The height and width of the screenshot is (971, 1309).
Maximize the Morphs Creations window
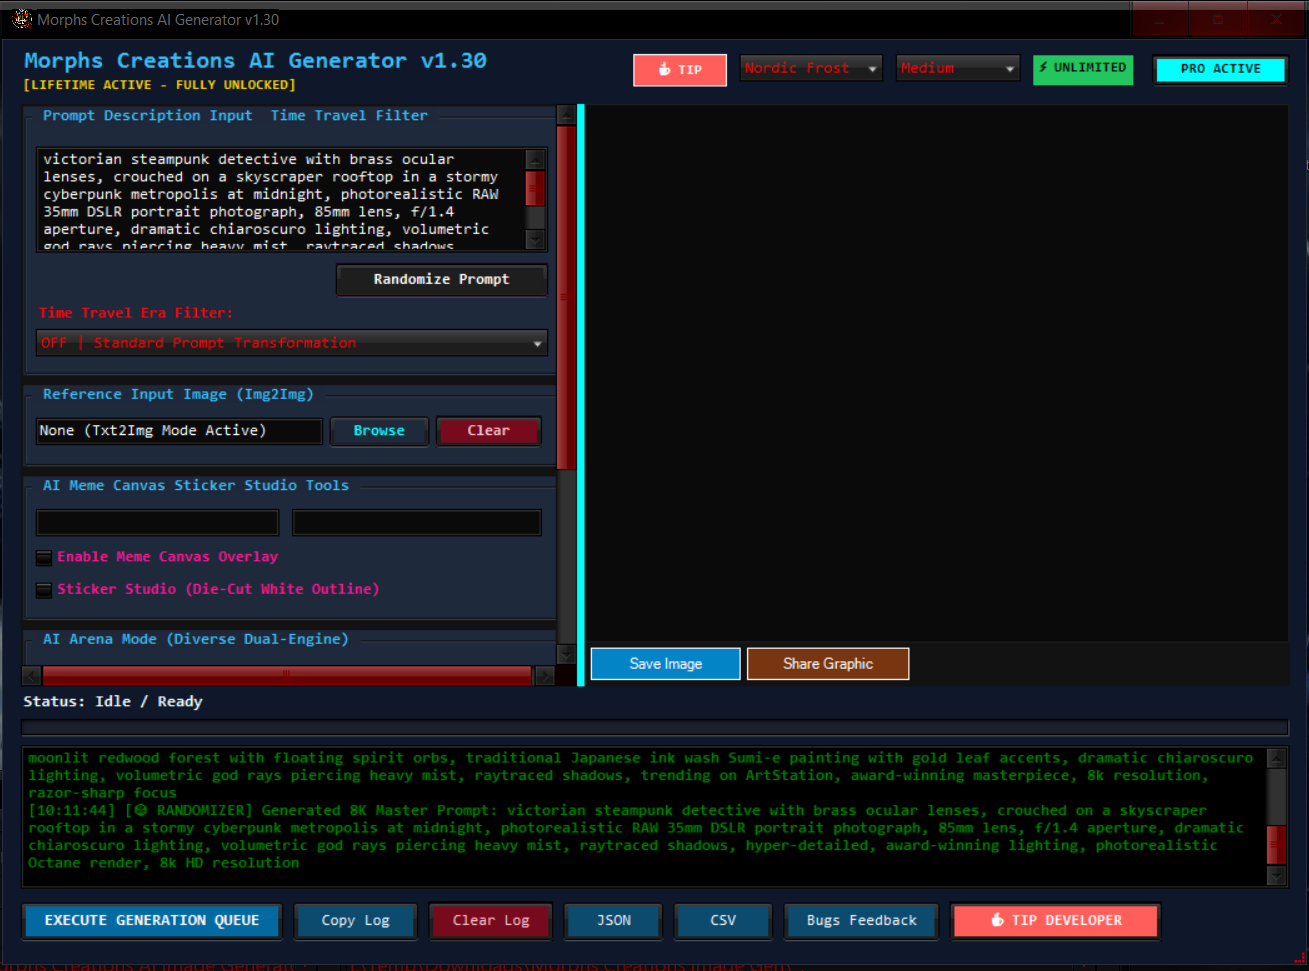point(1218,19)
